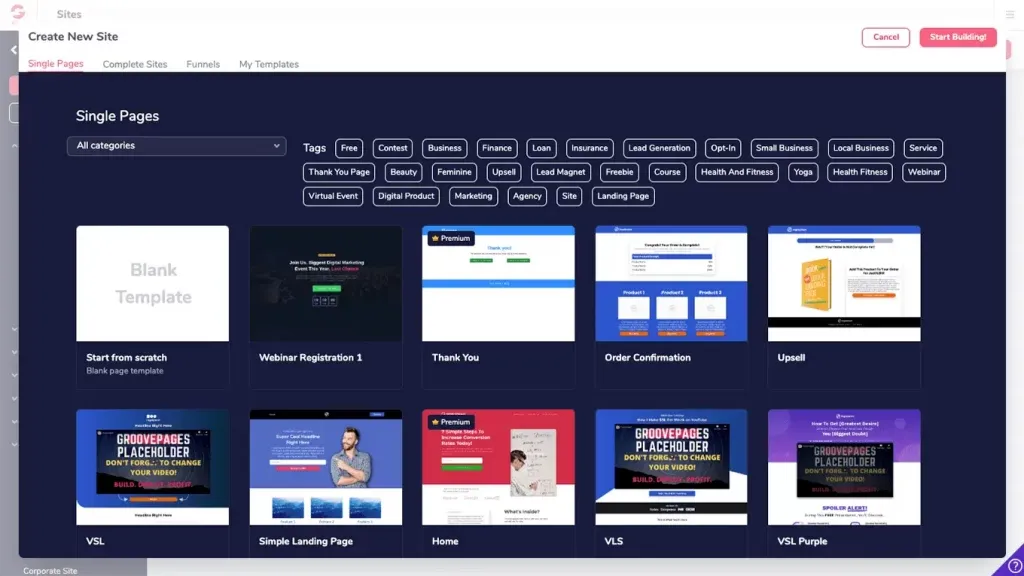Choose the Blank Template thumbnail
Image resolution: width=1024 pixels, height=576 pixels.
click(153, 283)
